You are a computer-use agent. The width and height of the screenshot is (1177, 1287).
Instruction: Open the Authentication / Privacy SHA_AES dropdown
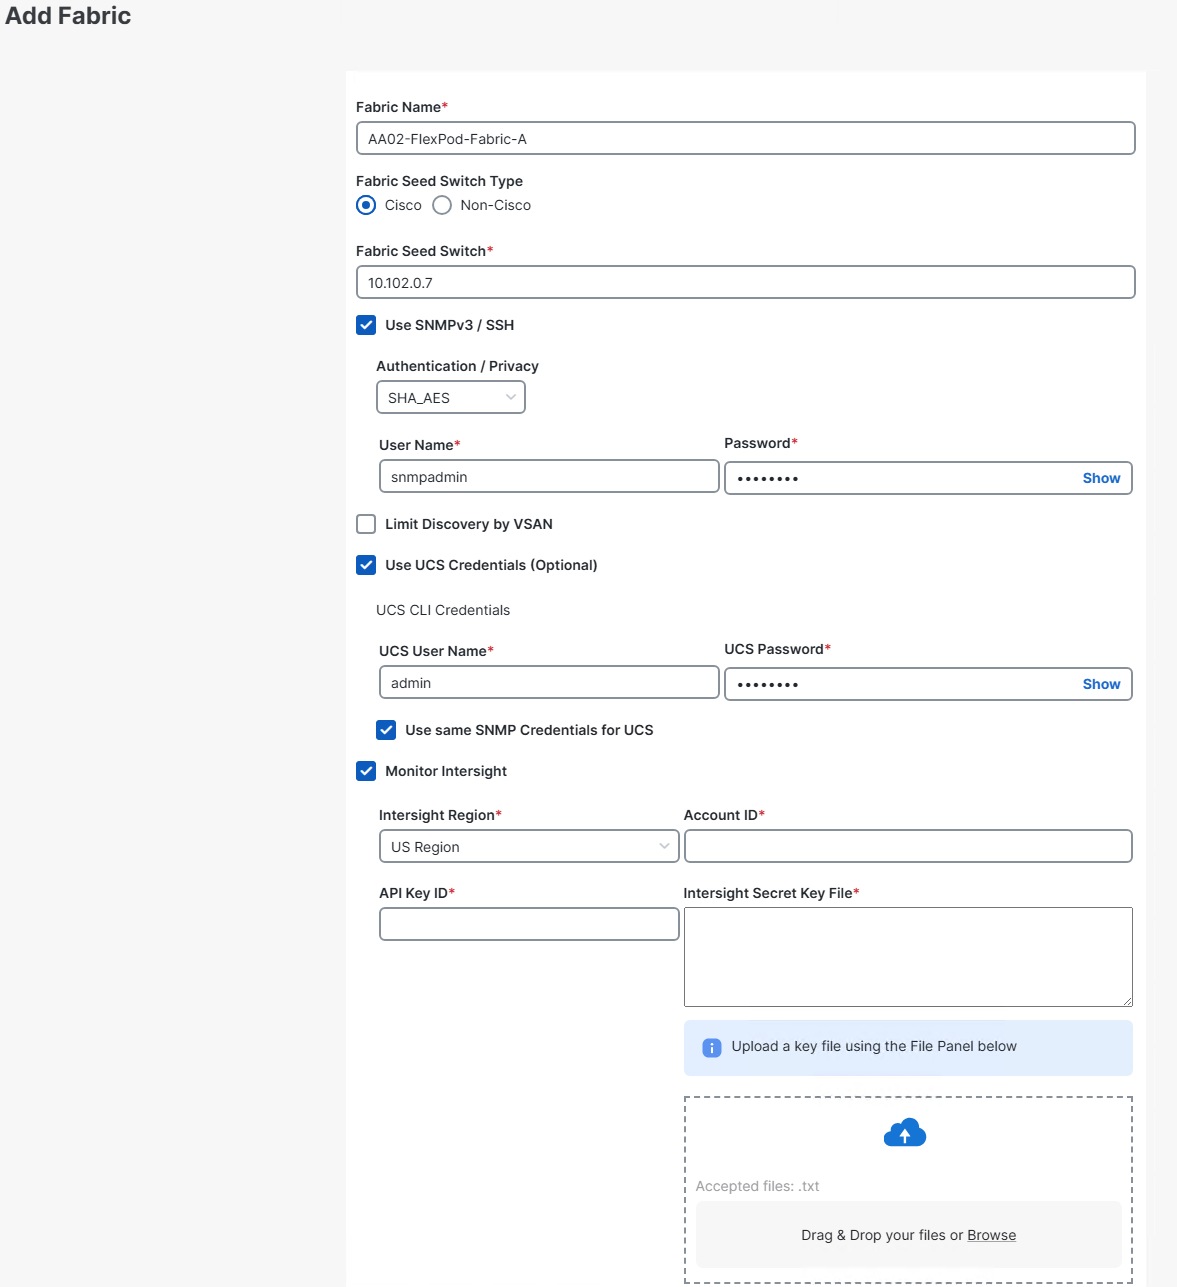point(451,398)
